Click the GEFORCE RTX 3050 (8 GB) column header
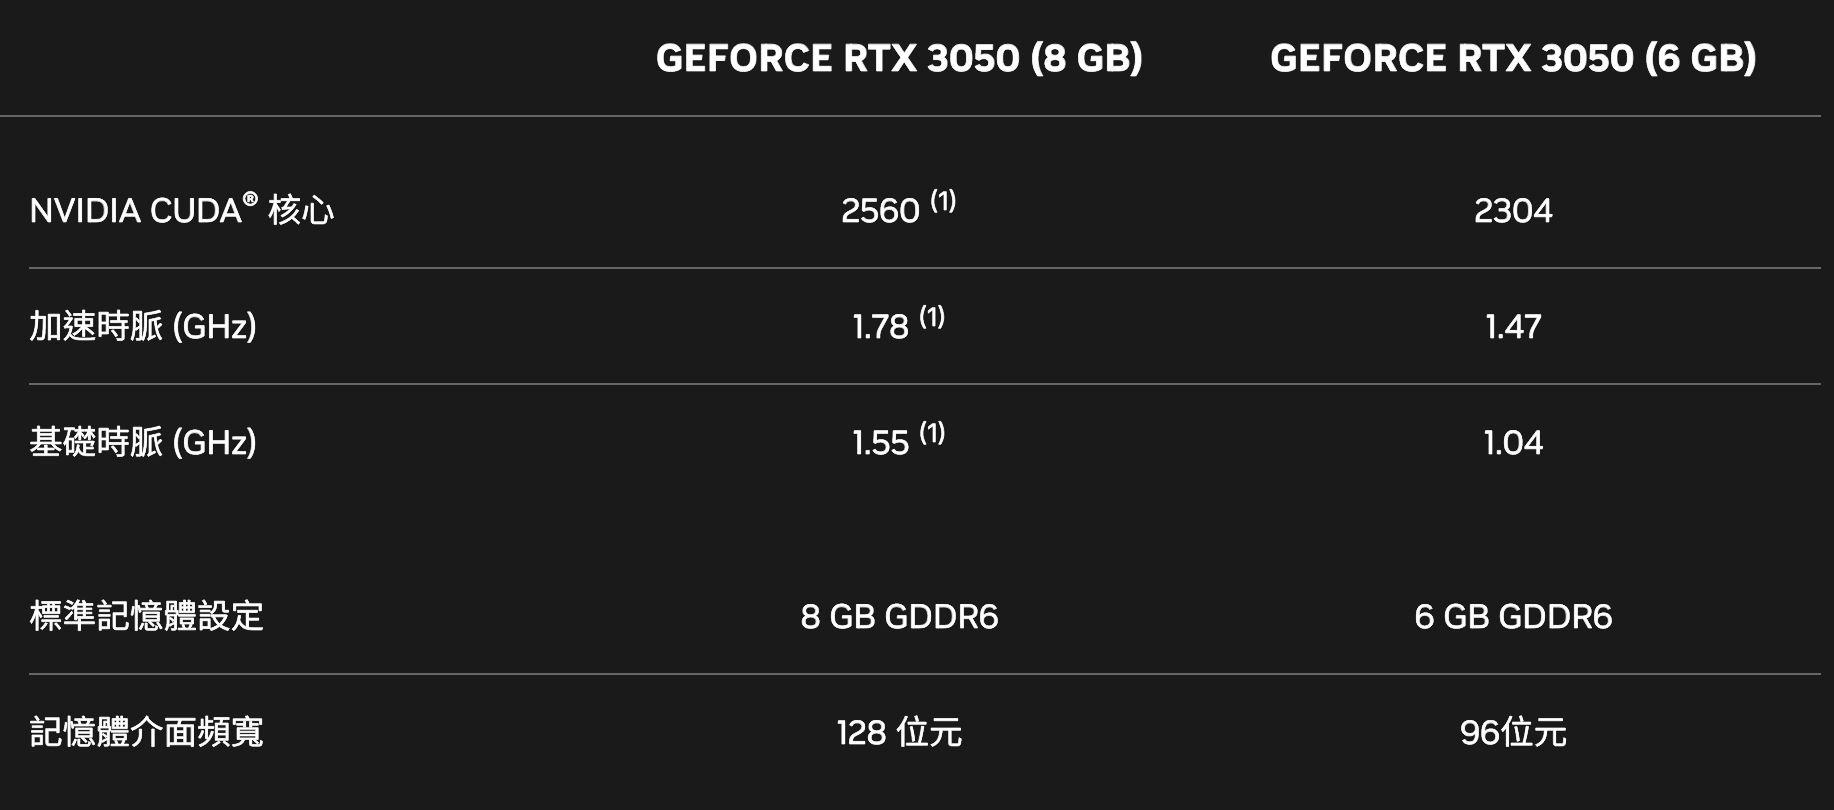1834x810 pixels. point(898,58)
